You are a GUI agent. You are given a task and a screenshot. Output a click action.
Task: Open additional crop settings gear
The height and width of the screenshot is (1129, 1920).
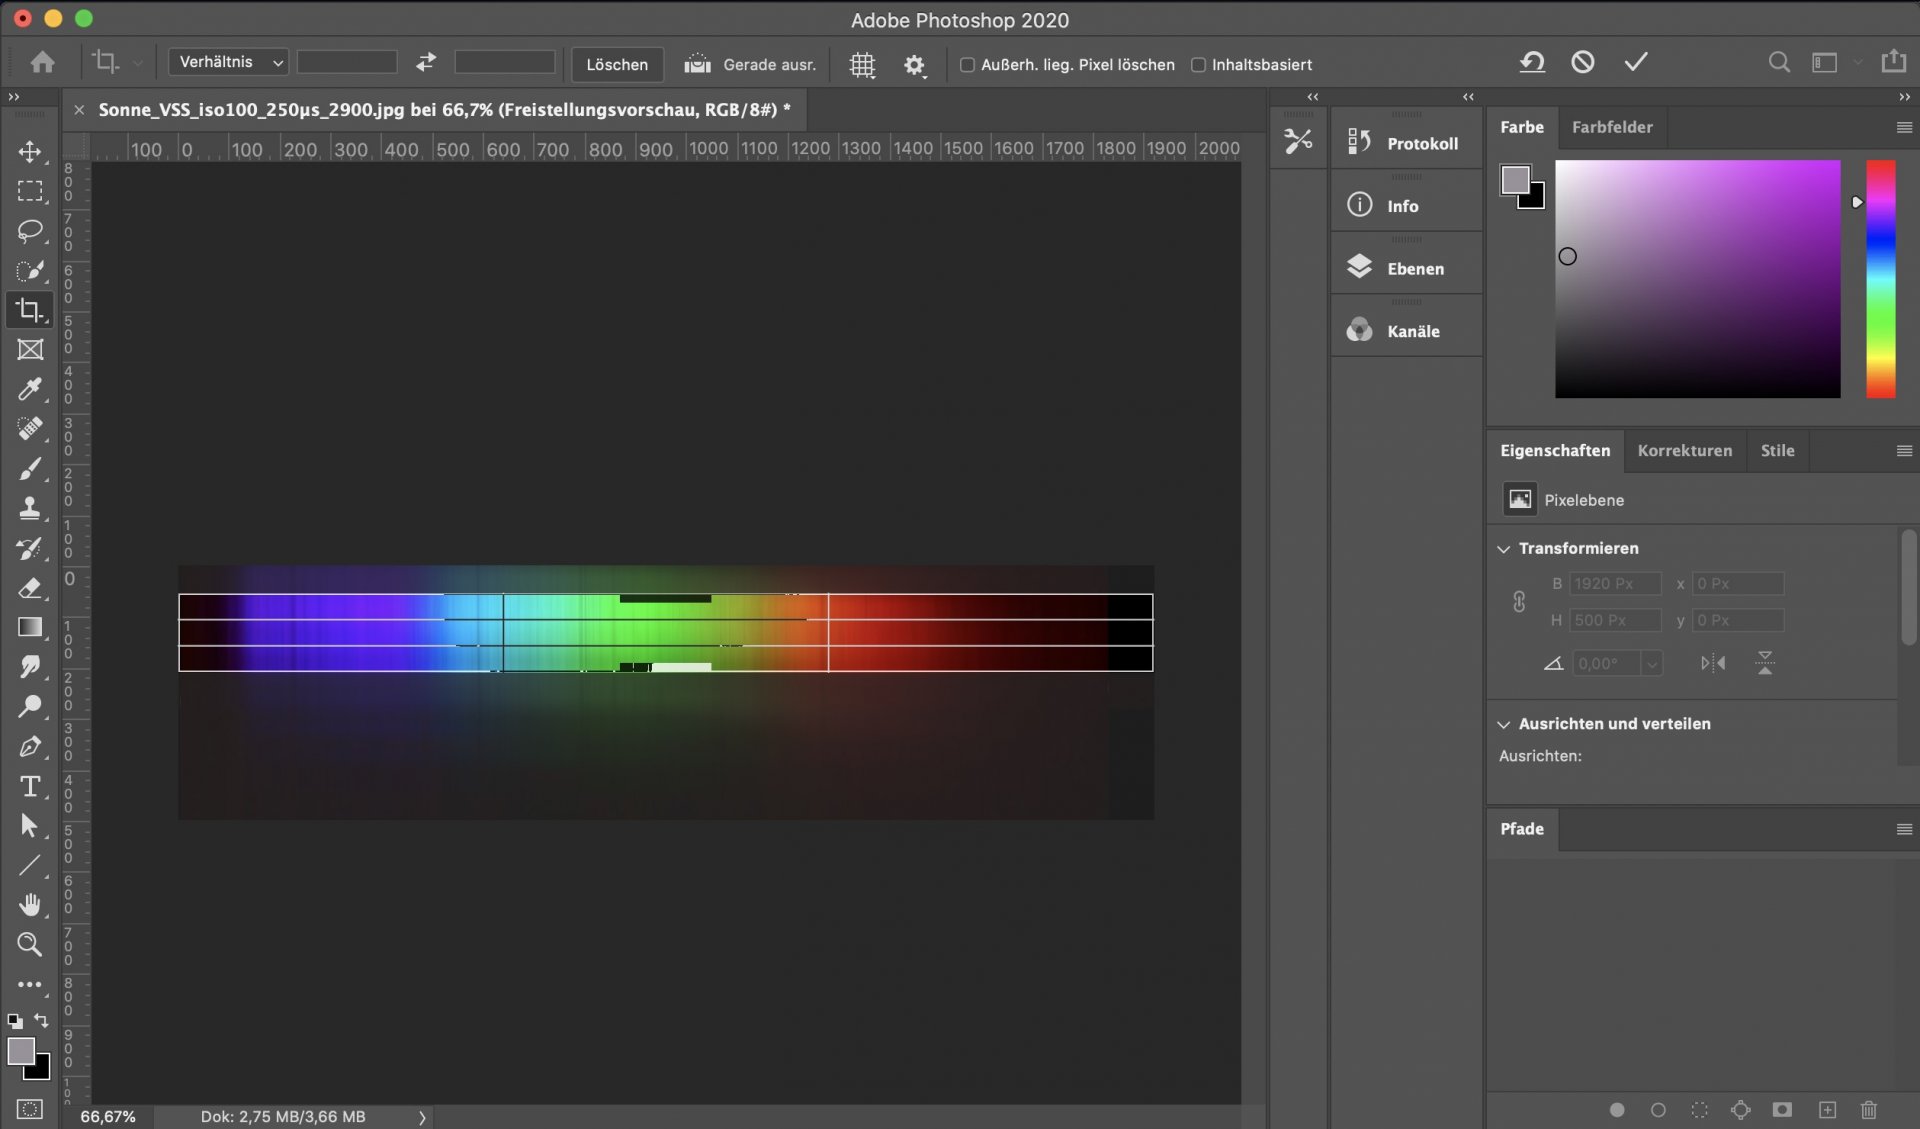914,65
